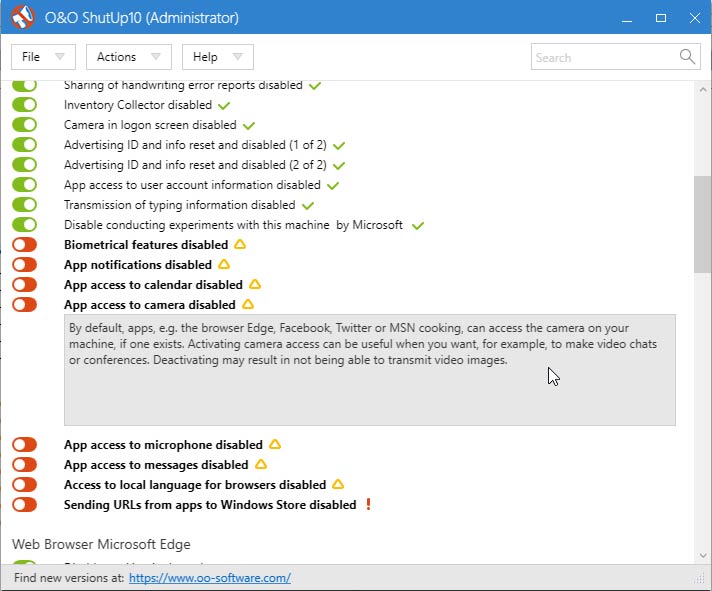Open the Help dropdown arrow
Viewport: 712px width, 591px height.
point(237,57)
